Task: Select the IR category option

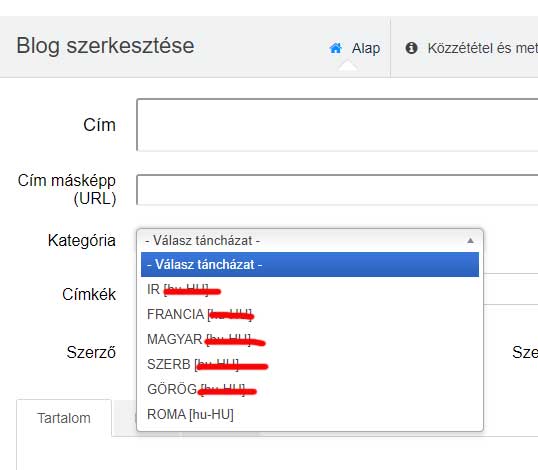Action: tap(310, 289)
